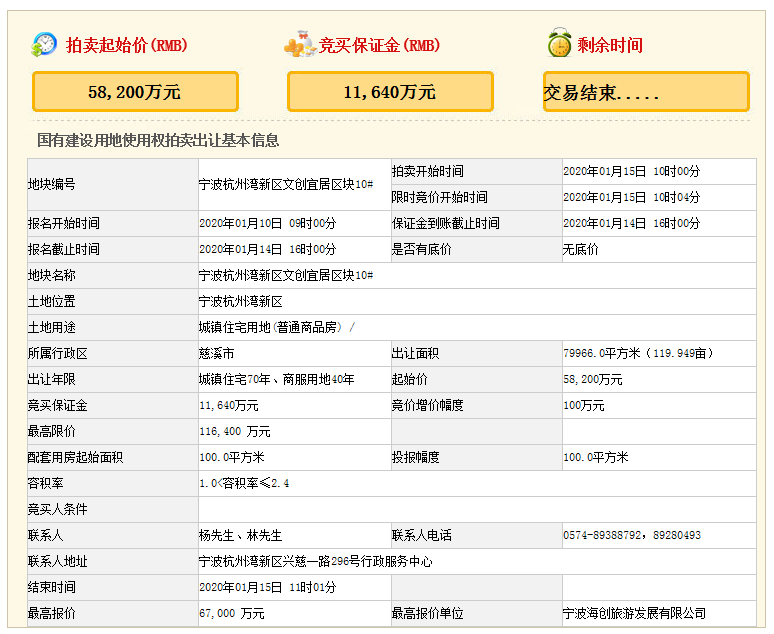
Task: Click the 出让面积 value 79966.0平方米
Action: tap(639, 353)
